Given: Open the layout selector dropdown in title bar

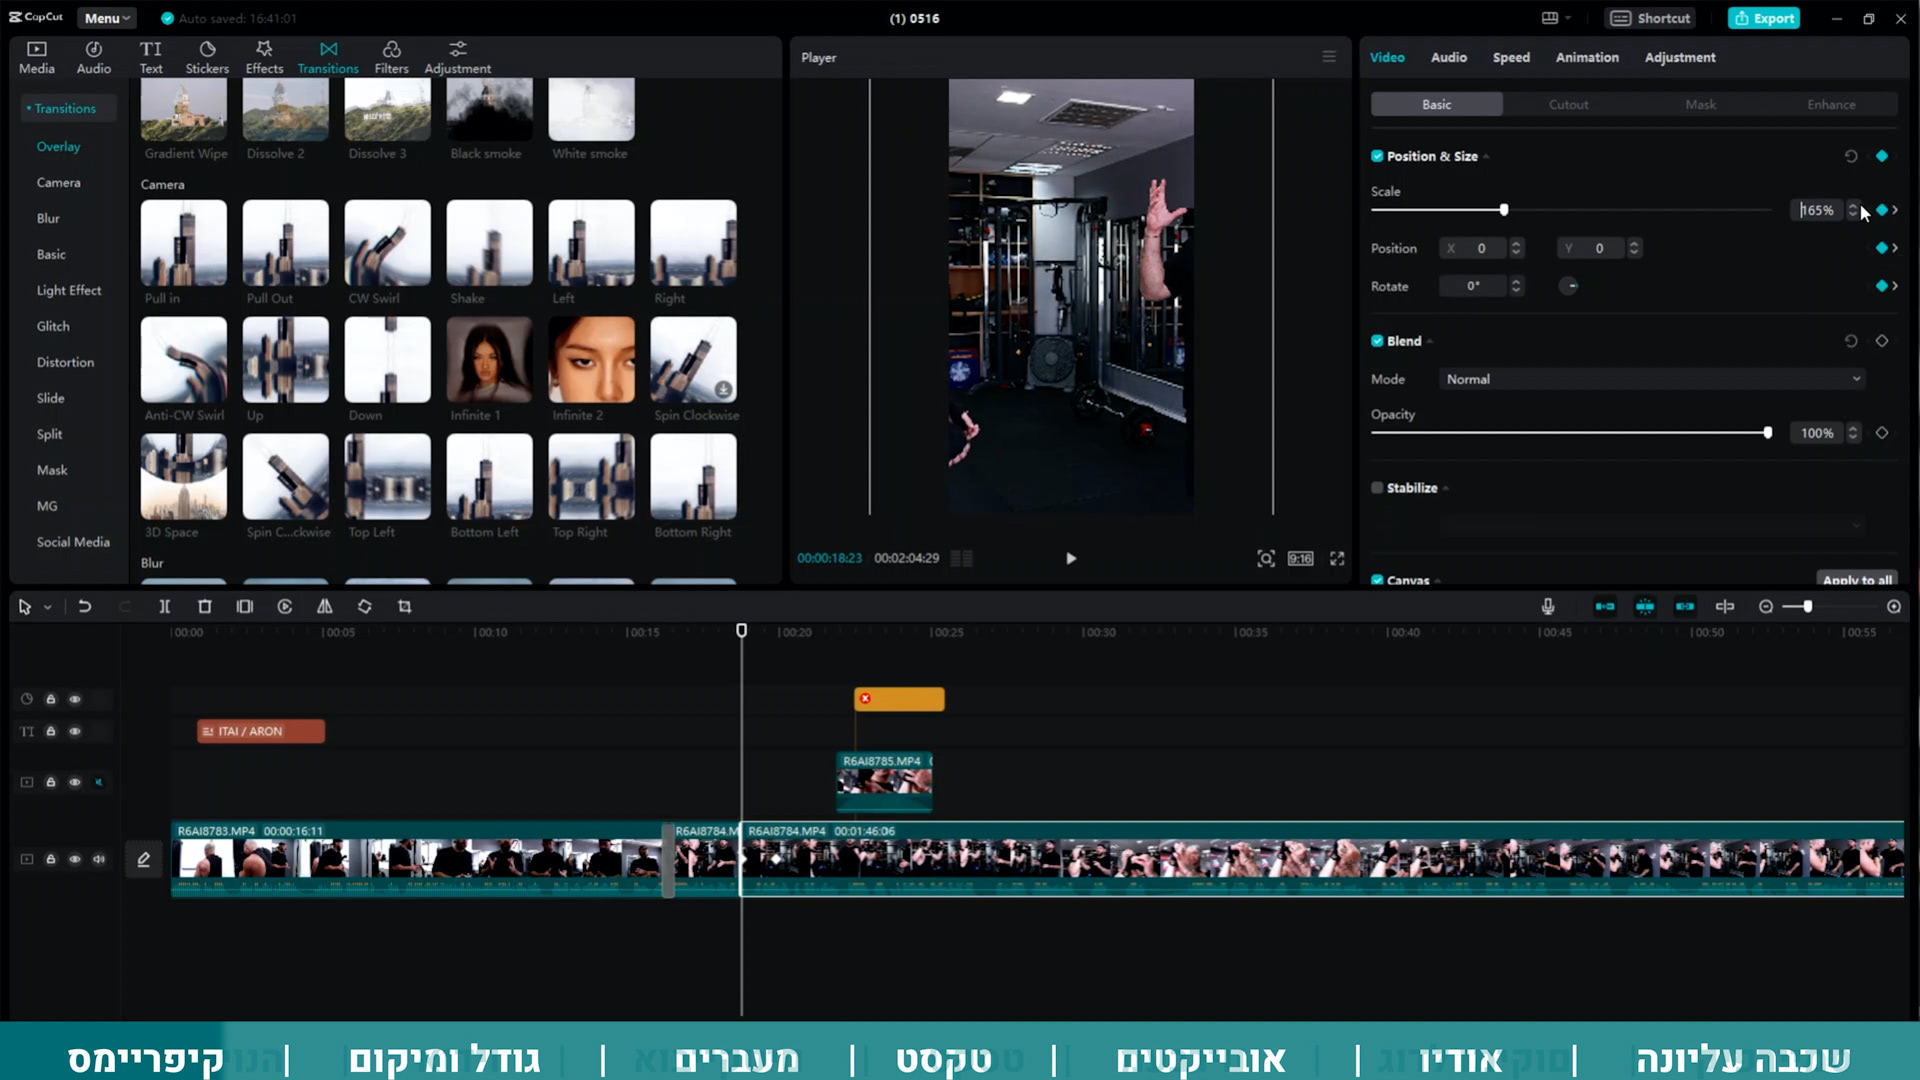Looking at the screenshot, I should point(1556,18).
